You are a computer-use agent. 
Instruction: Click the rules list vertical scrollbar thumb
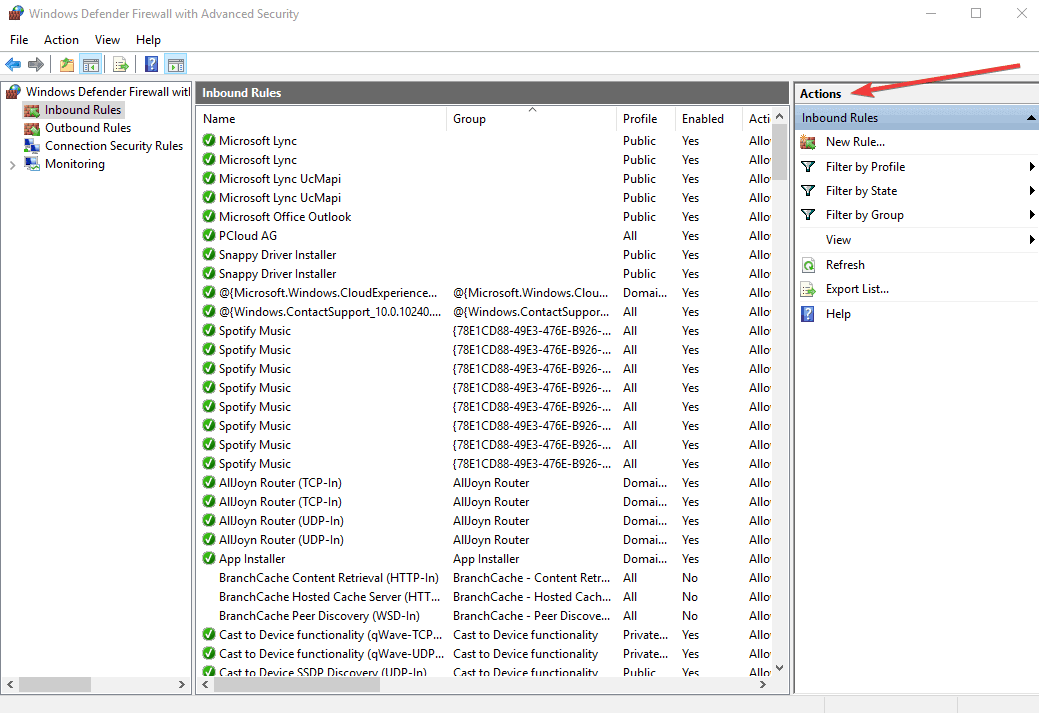[780, 152]
